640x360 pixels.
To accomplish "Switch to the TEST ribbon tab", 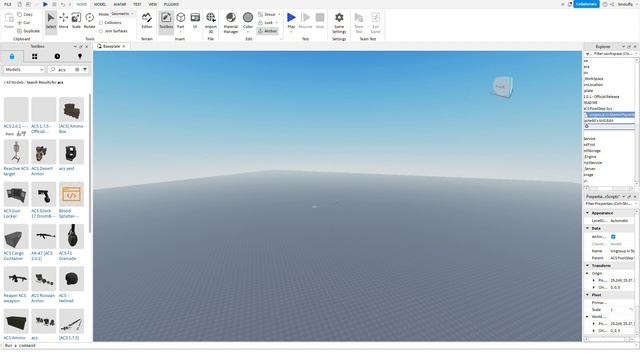I will [x=137, y=4].
